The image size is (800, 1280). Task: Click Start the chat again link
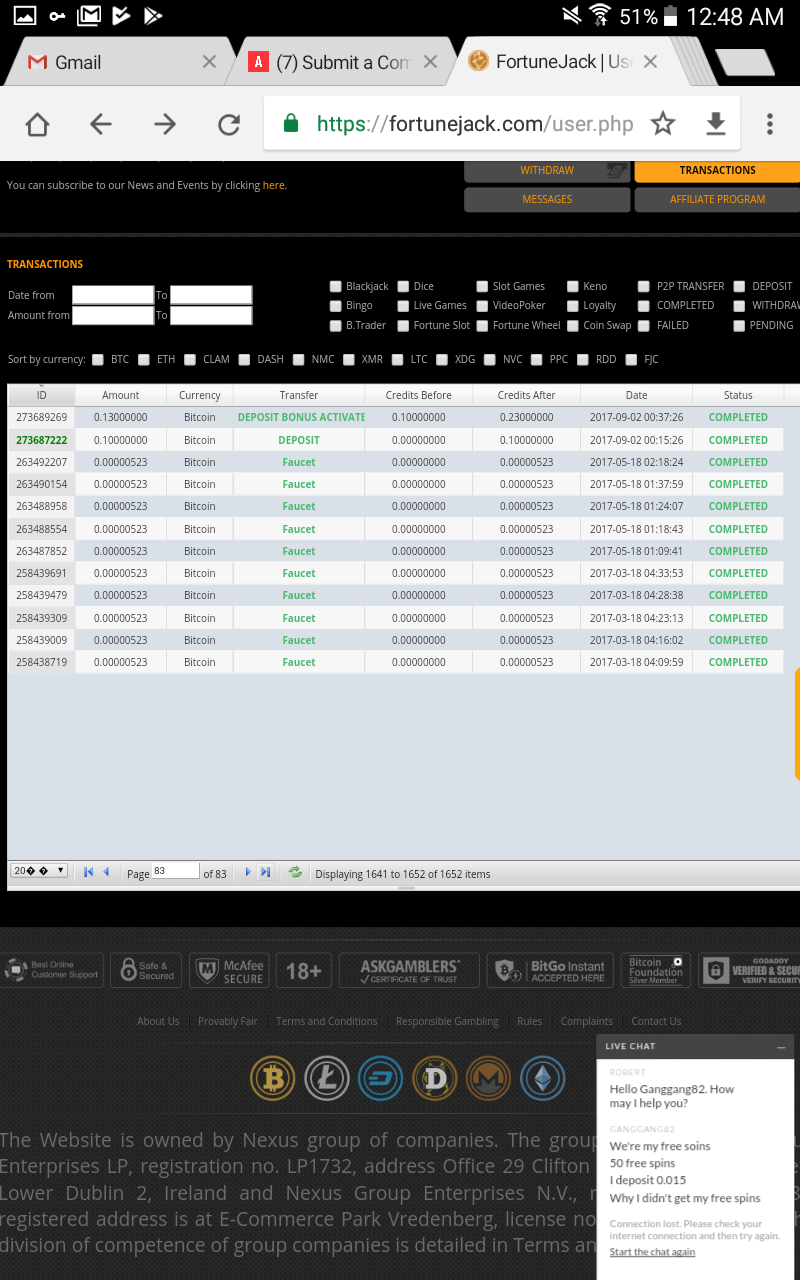click(x=652, y=1252)
